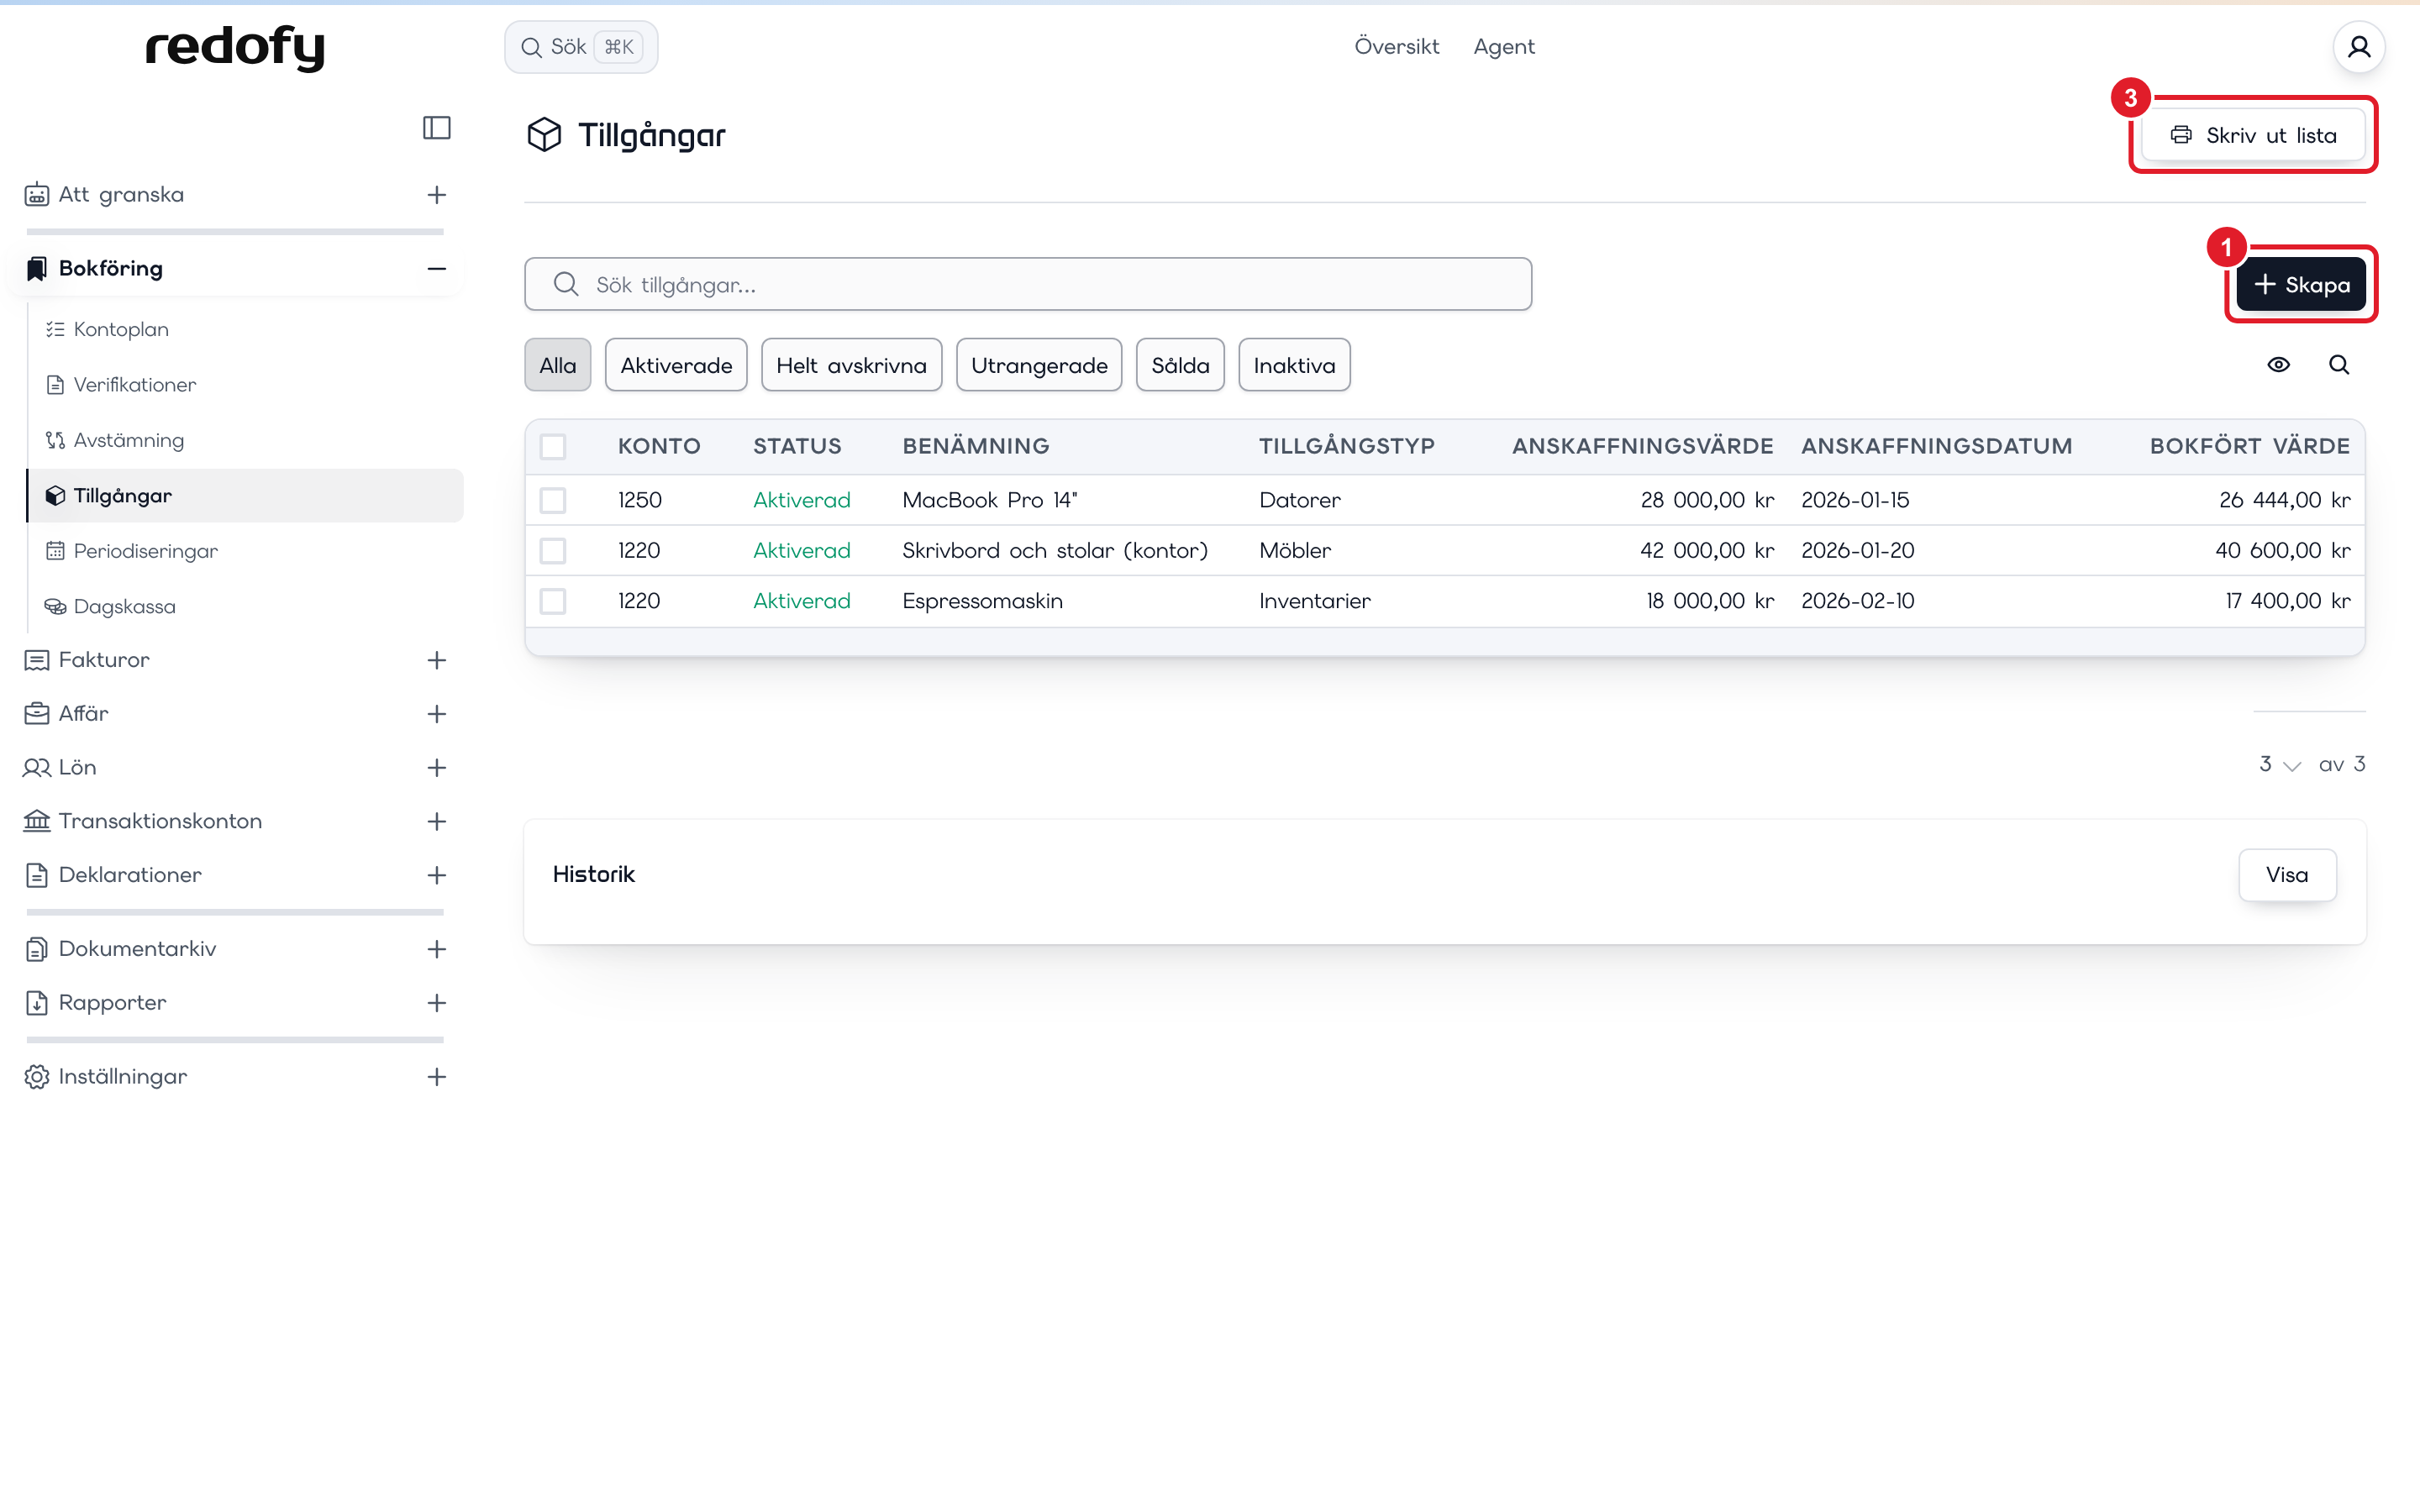This screenshot has width=2420, height=1512.
Task: Click the Verifikationer document icon
Action: click(55, 385)
